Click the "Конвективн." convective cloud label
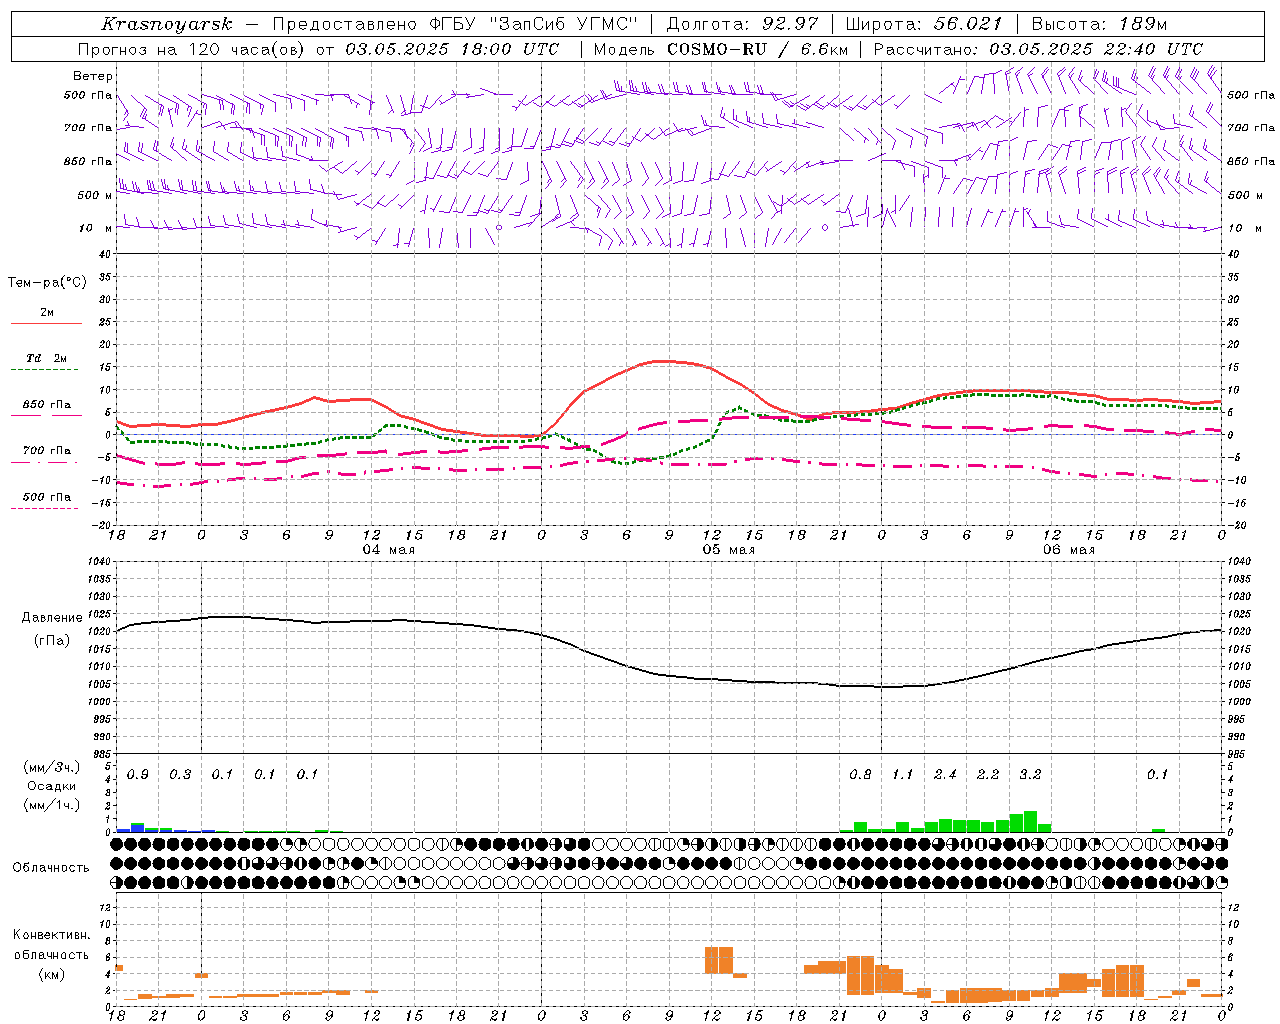This screenshot has height=1024, width=1280. click(52, 935)
